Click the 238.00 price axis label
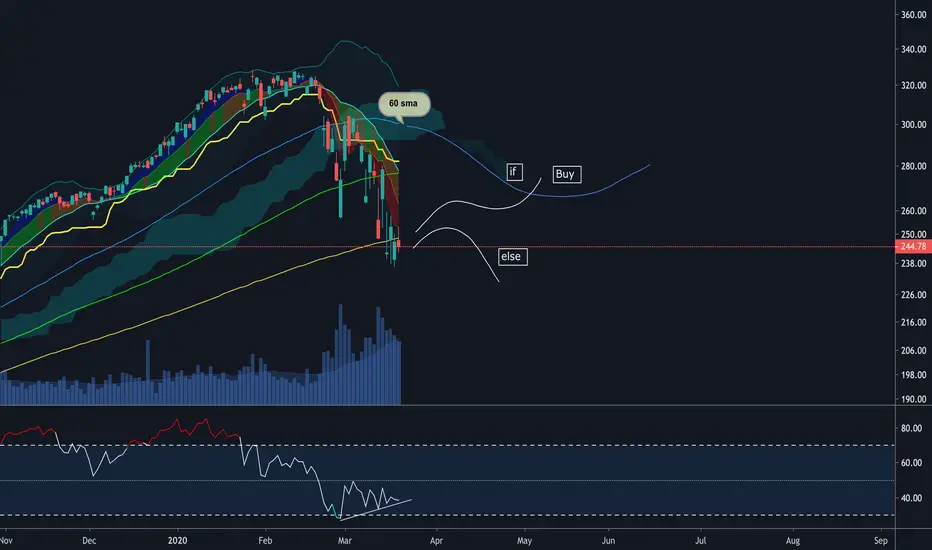 coord(914,263)
